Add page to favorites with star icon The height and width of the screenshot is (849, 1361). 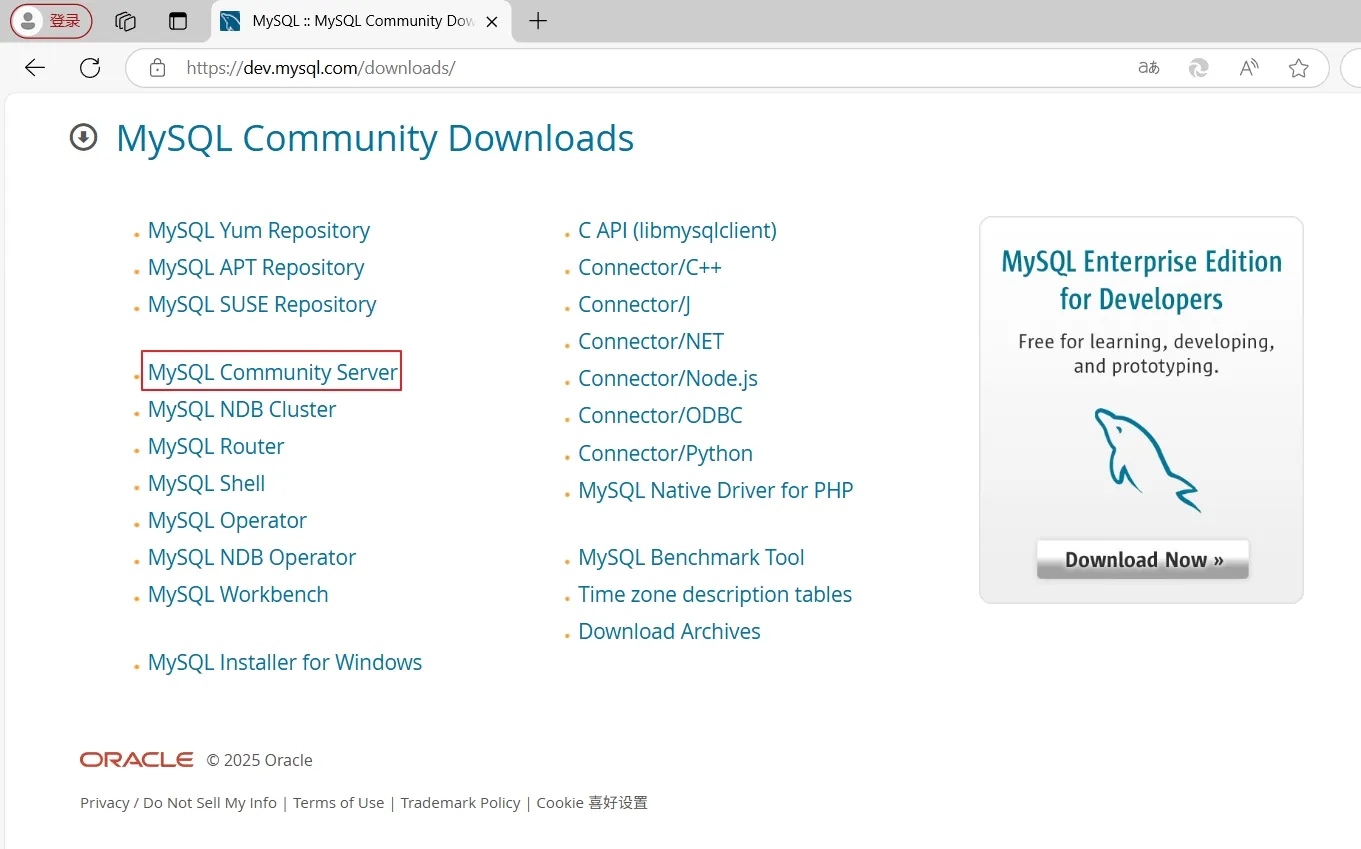(1299, 68)
